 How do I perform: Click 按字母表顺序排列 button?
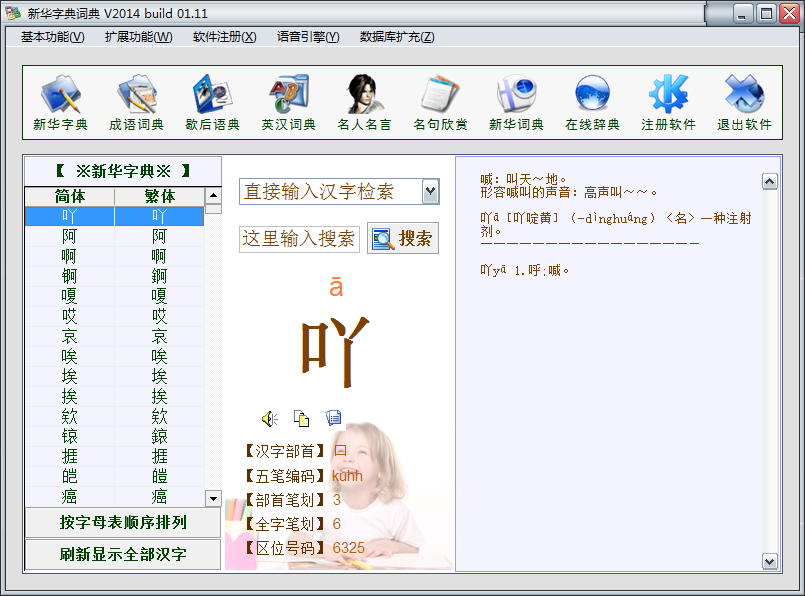click(123, 523)
